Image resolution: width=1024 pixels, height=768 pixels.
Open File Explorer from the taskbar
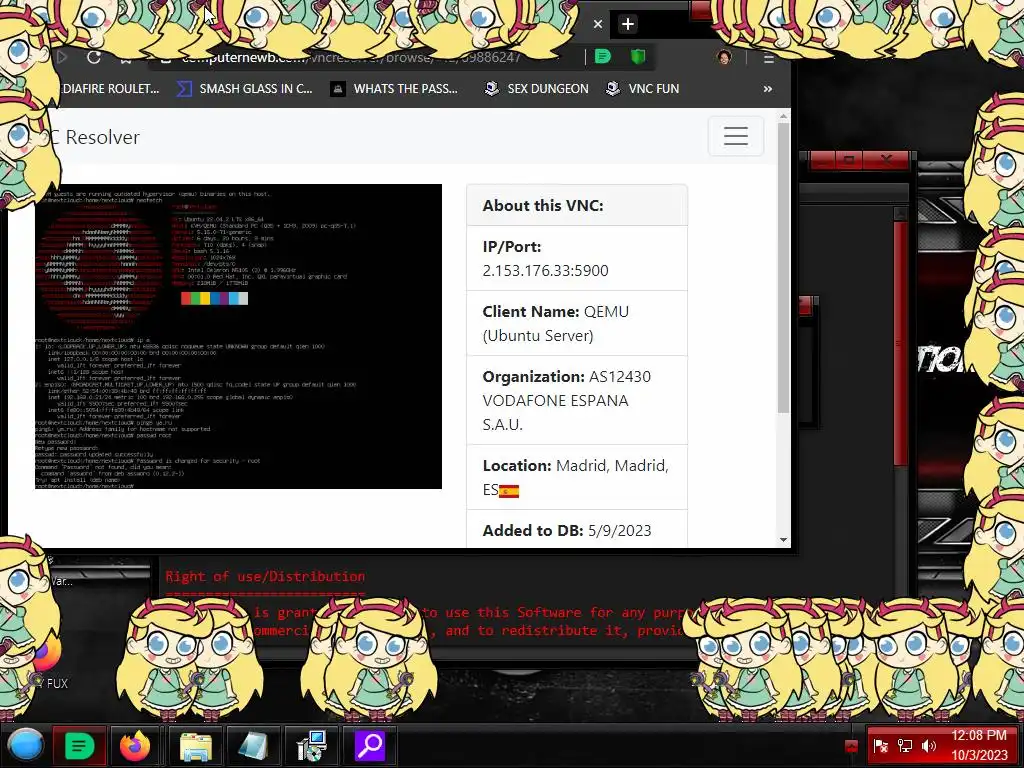tap(195, 746)
